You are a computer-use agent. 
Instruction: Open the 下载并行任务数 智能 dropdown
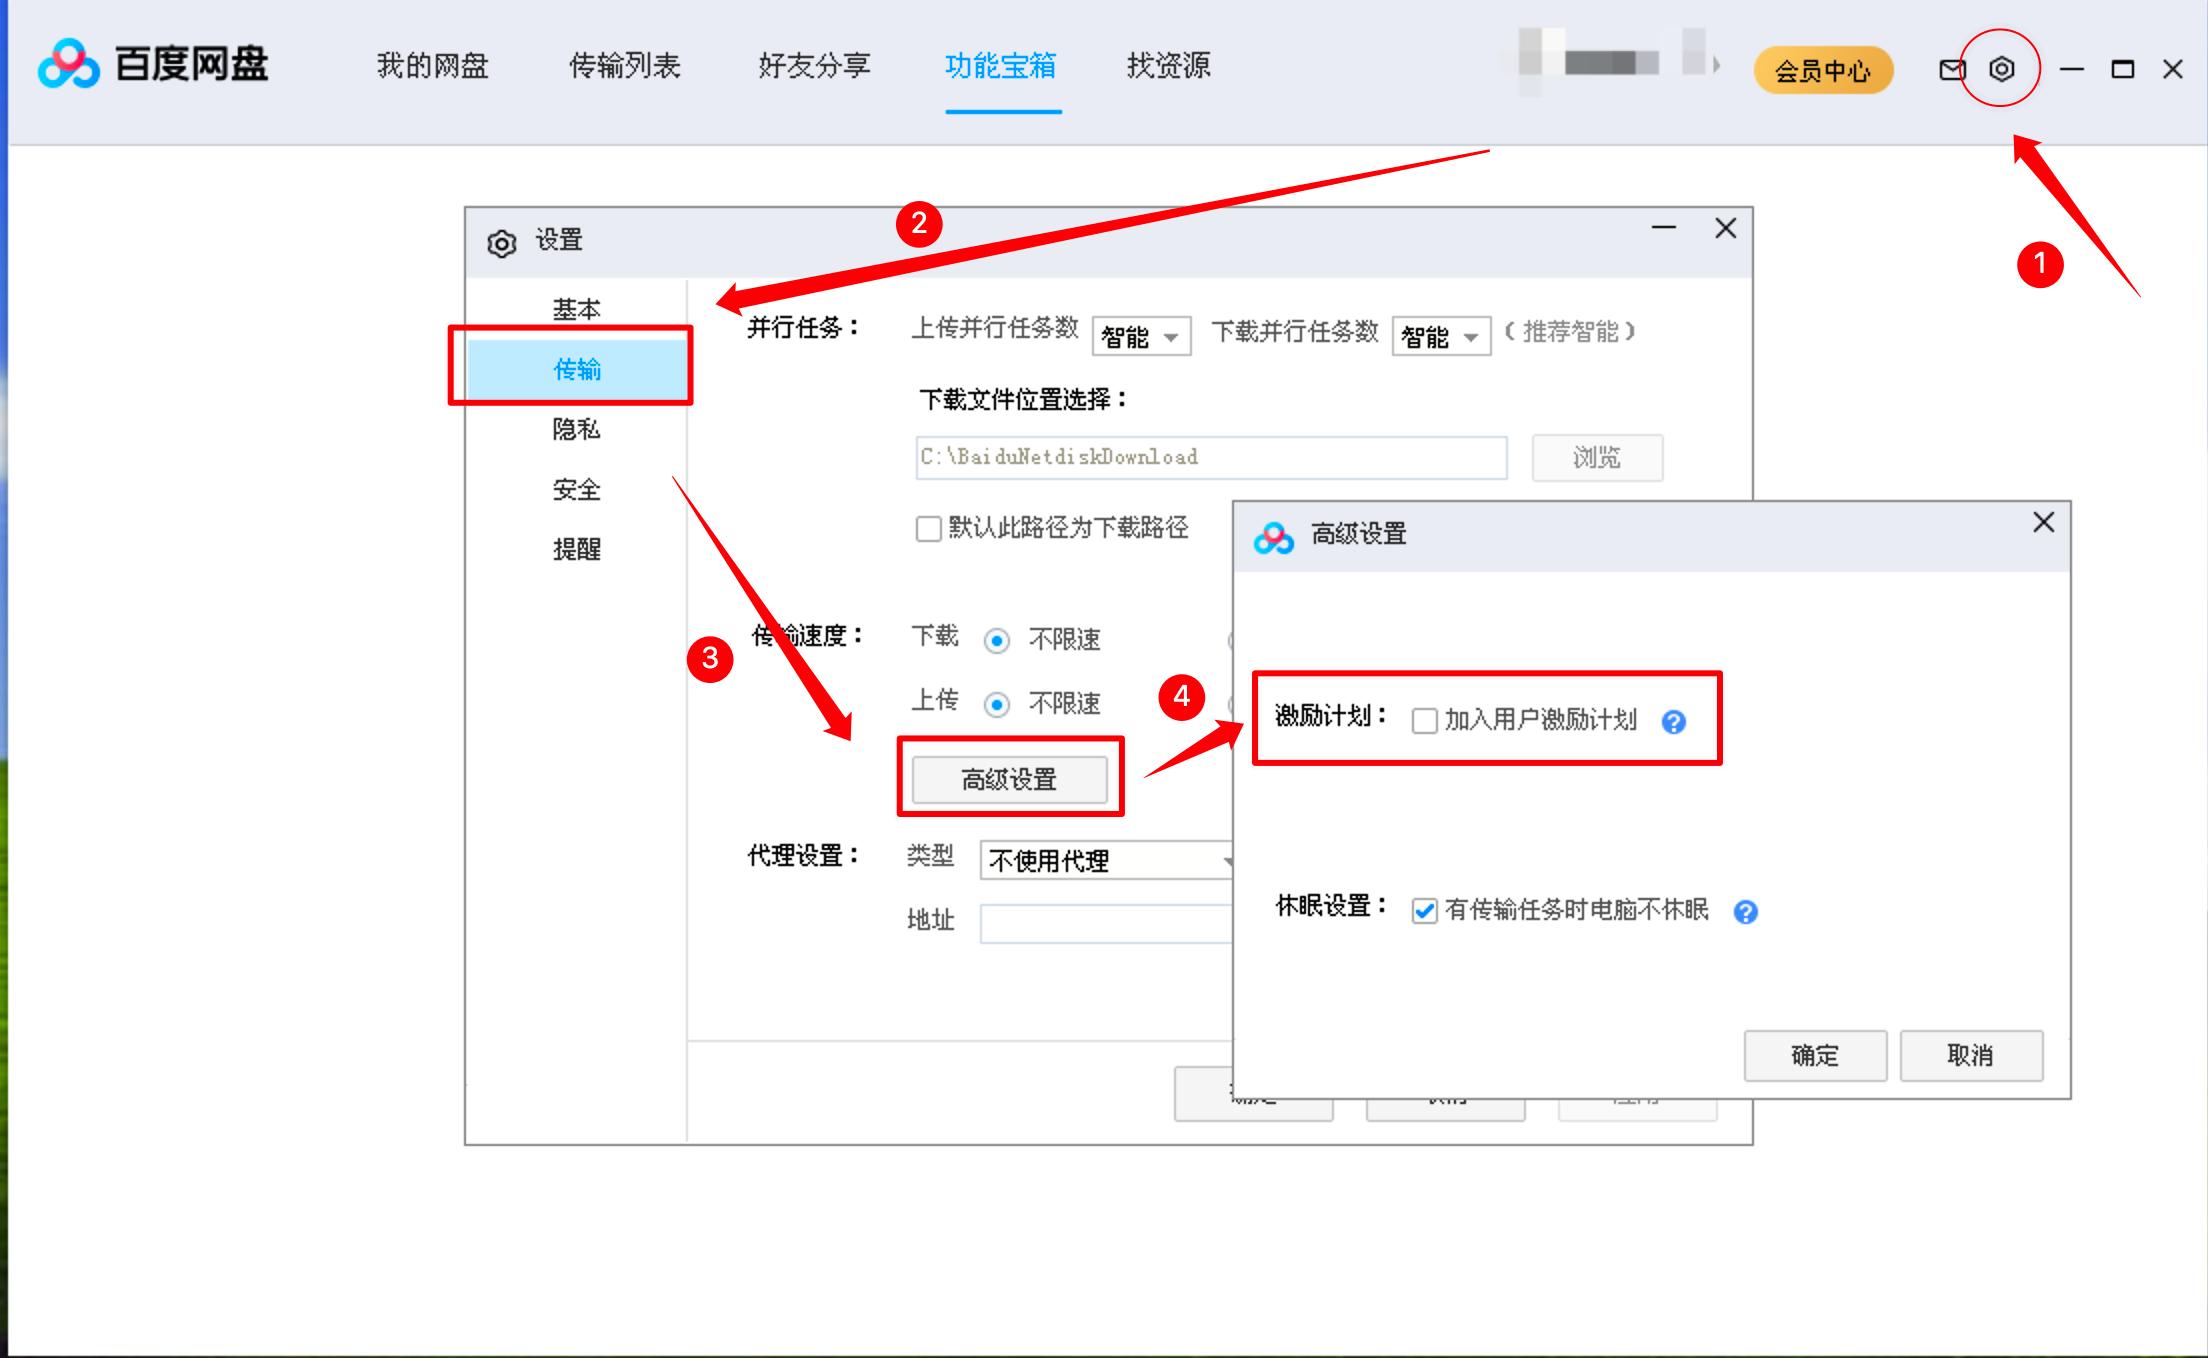click(x=1440, y=335)
